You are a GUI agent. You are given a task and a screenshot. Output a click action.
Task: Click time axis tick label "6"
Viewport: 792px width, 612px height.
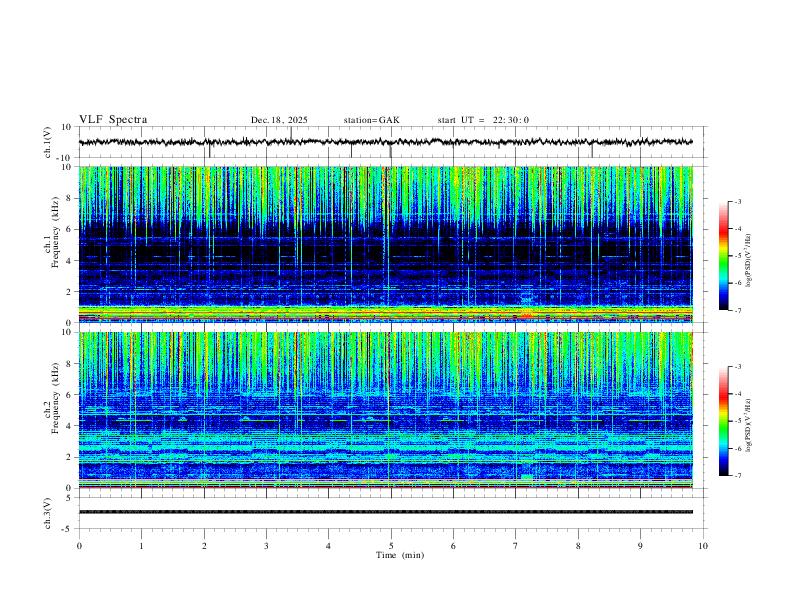[453, 546]
